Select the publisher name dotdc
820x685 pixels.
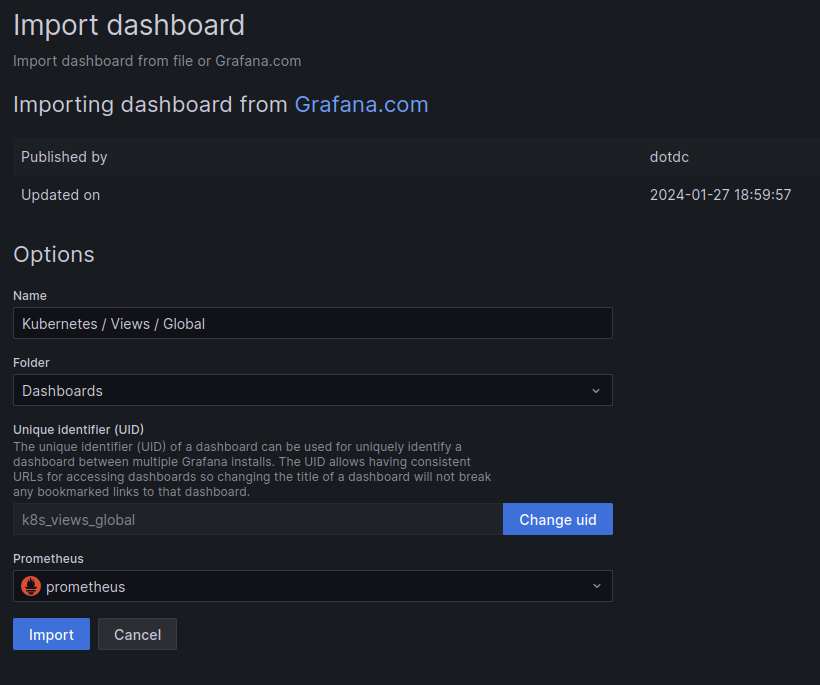click(669, 157)
